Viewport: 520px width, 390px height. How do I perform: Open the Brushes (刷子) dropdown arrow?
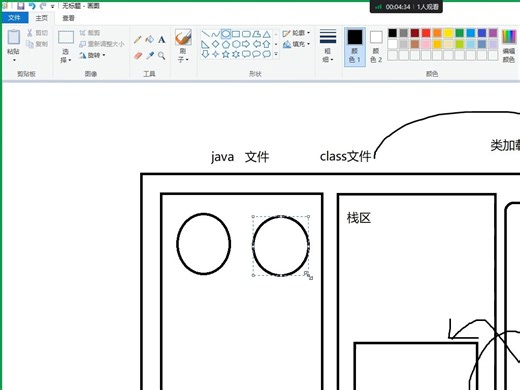(x=187, y=59)
